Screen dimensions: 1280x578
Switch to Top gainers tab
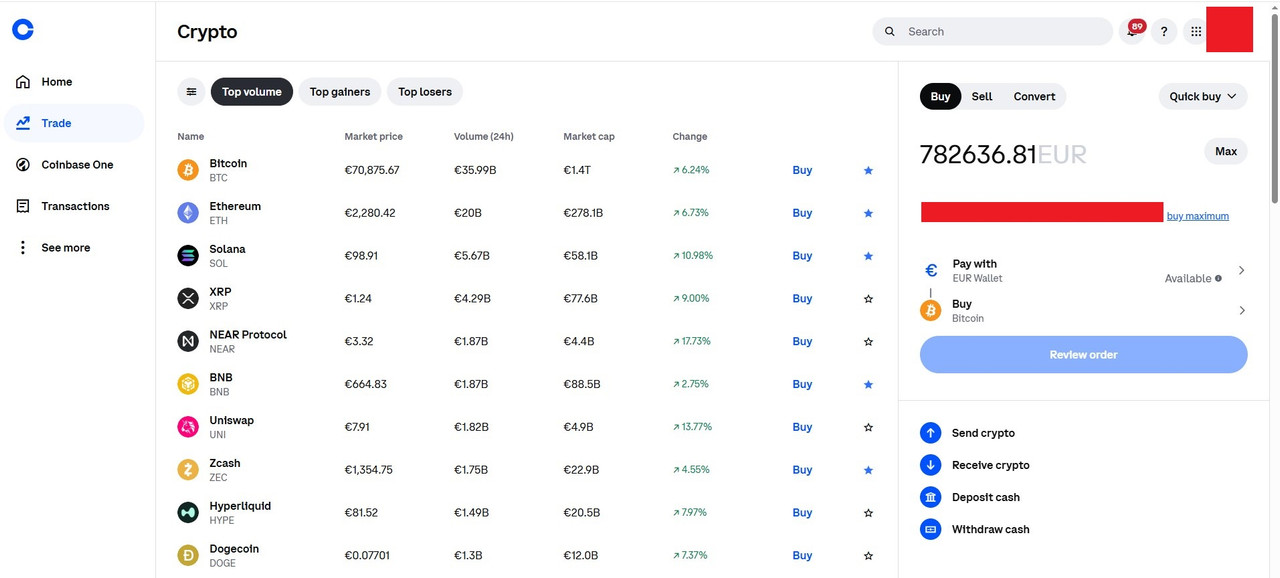tap(340, 92)
